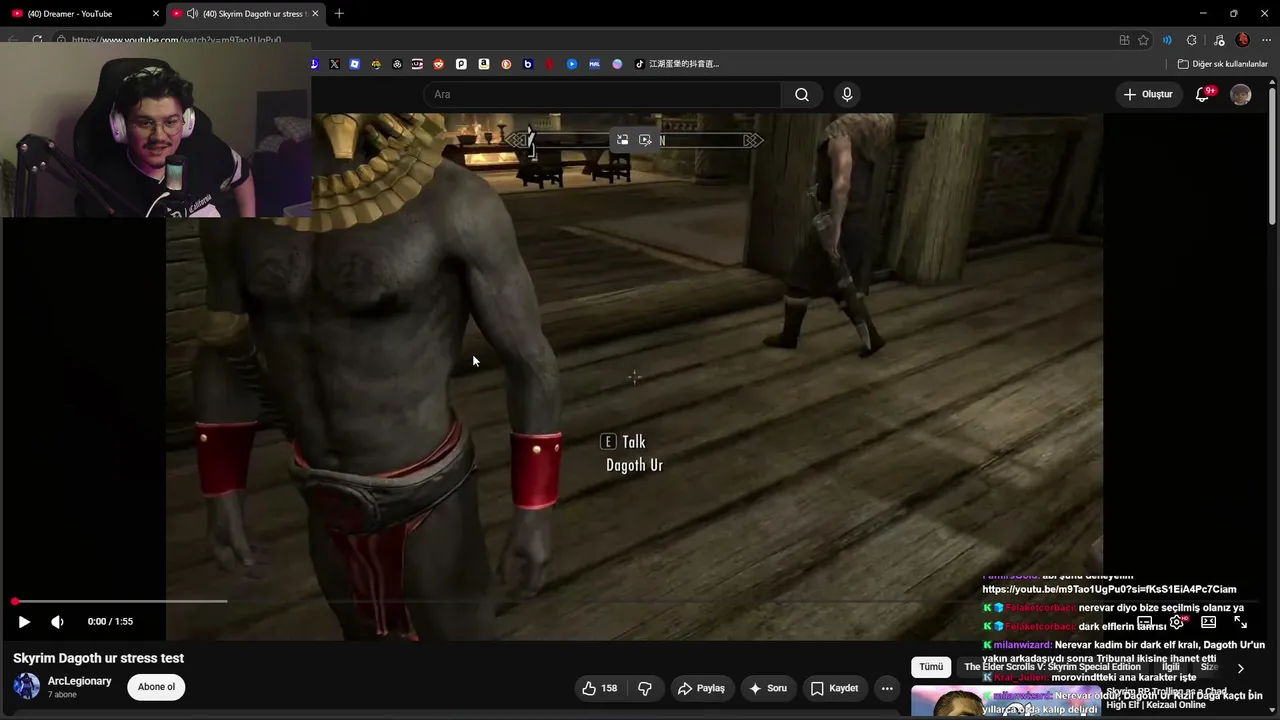Reload the page with refresh icon
Screen dimensions: 1280x720
[x=37, y=40]
